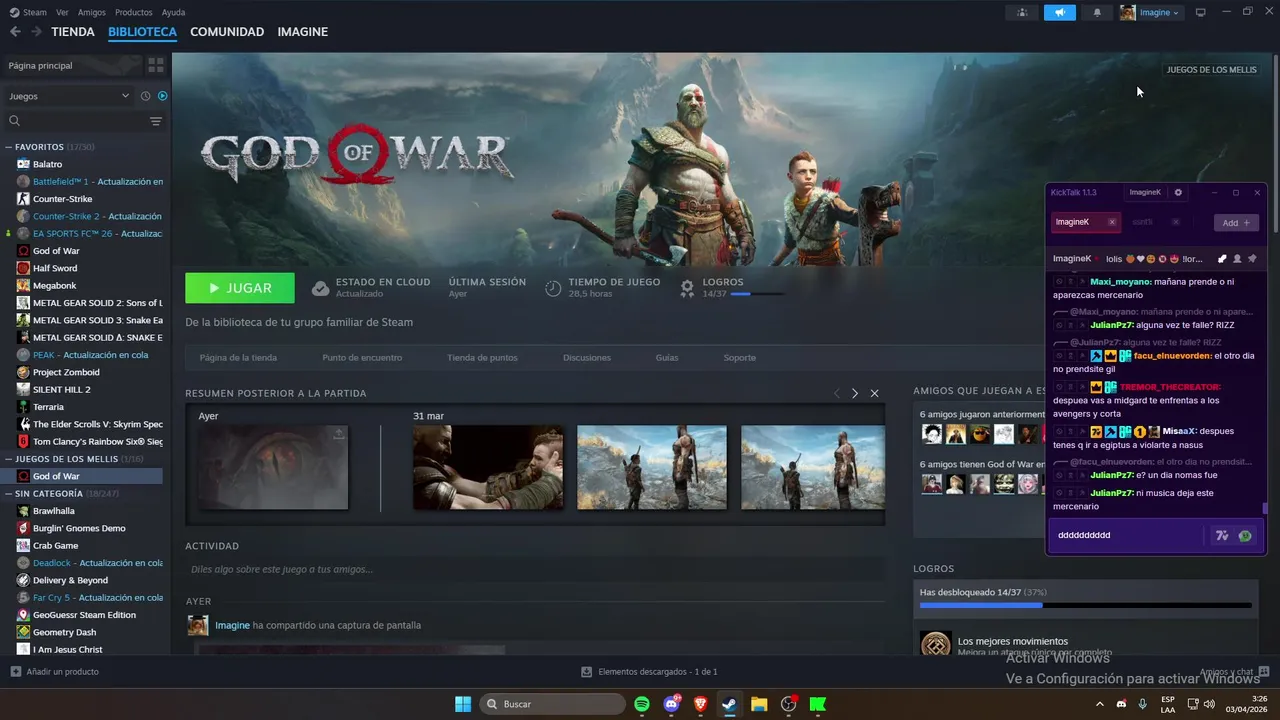Close the ImagineK chat tab in KickTalk
This screenshot has height=720, width=1280.
coord(1112,222)
